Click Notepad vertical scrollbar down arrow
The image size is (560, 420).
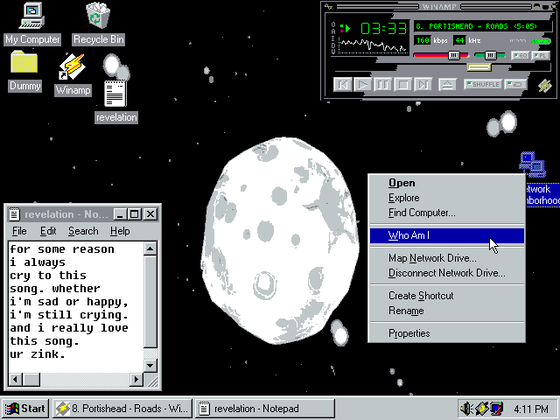pos(150,365)
